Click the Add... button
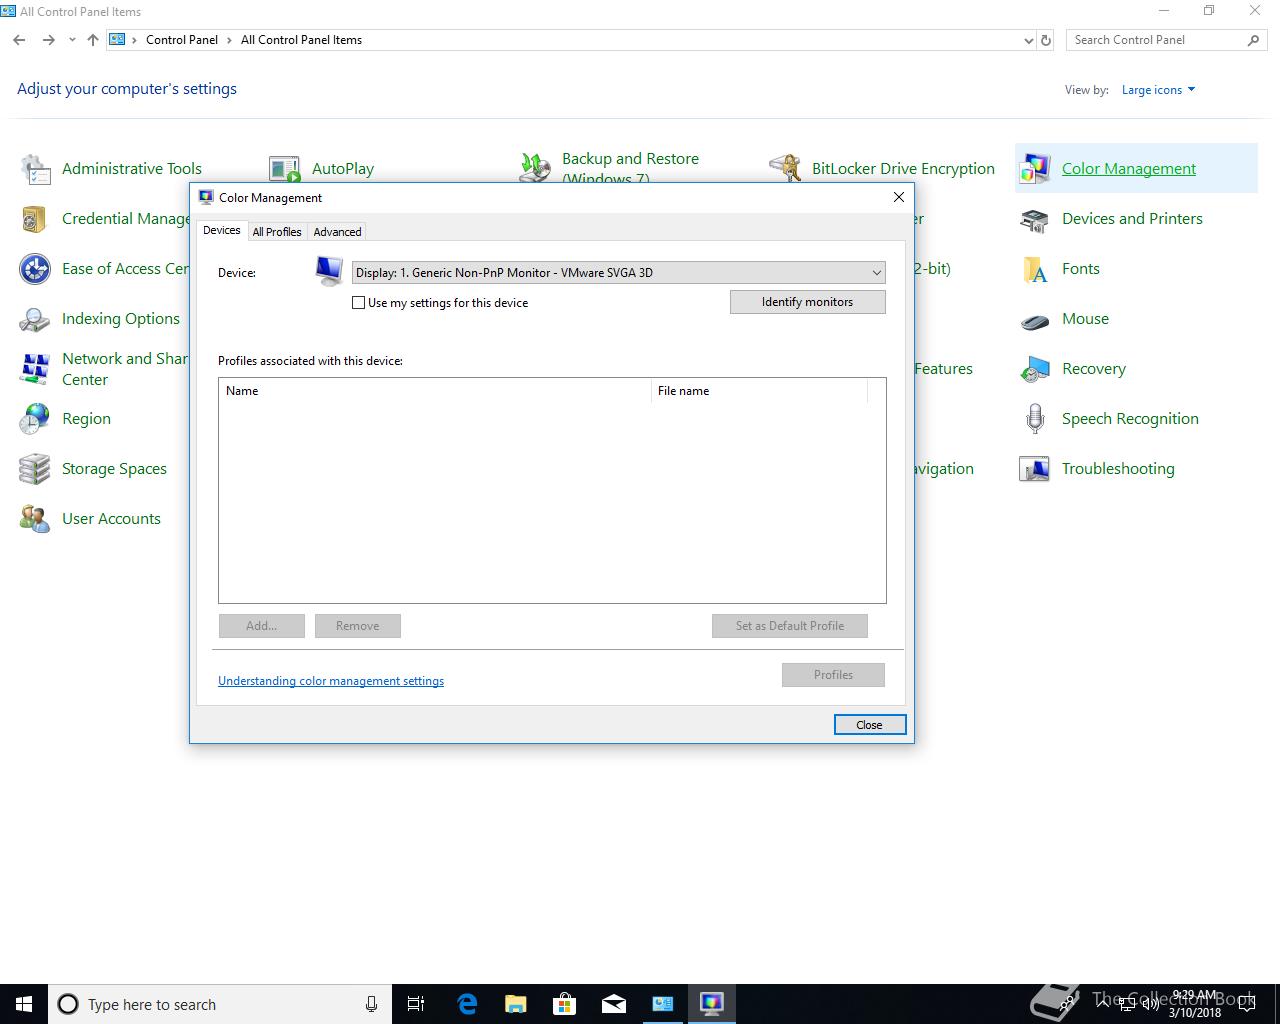The image size is (1280, 1024). pyautogui.click(x=261, y=626)
